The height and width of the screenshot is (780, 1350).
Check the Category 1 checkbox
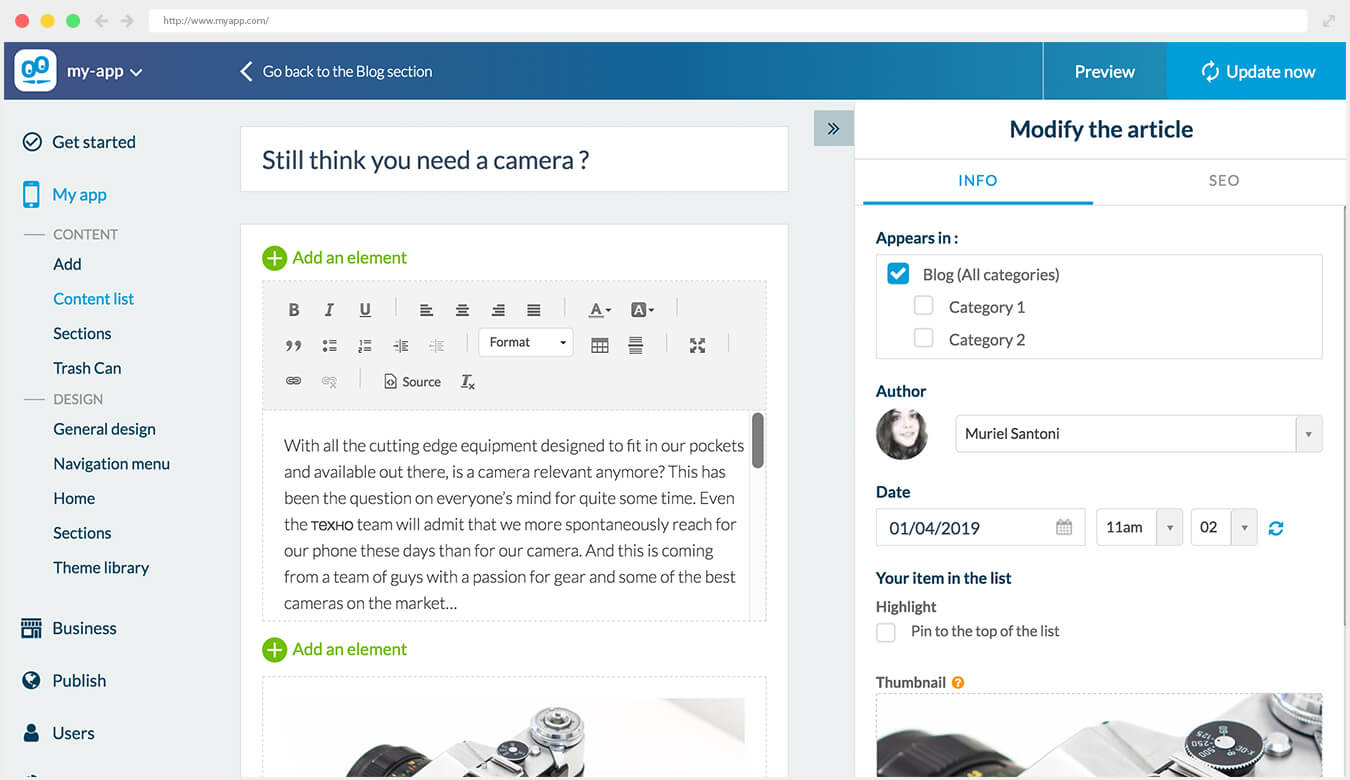pos(924,306)
